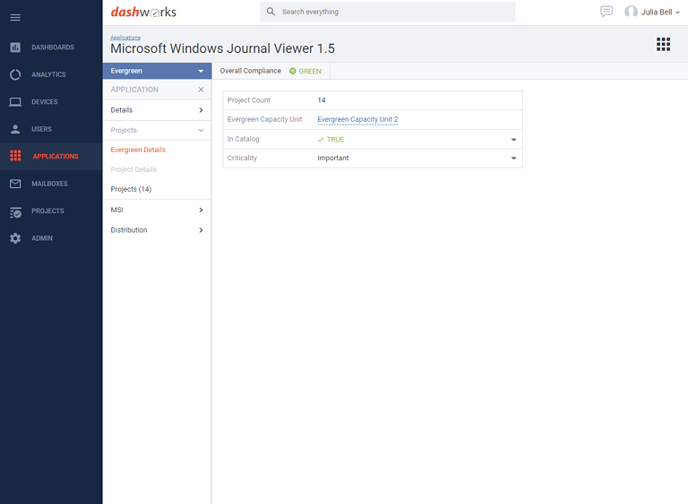Image resolution: width=688 pixels, height=504 pixels.
Task: Collapse the Projects section chevron
Action: (x=201, y=130)
